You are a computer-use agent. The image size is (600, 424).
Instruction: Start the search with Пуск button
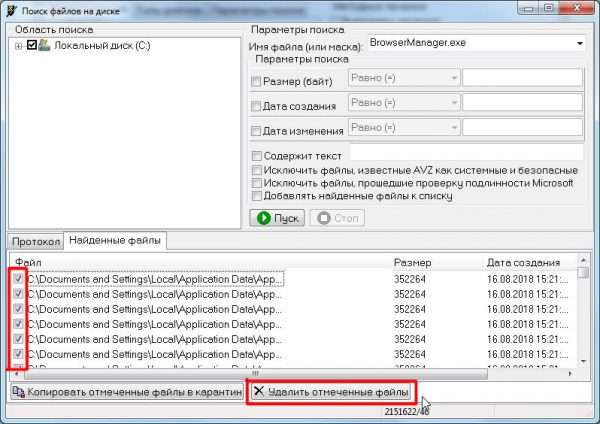277,218
